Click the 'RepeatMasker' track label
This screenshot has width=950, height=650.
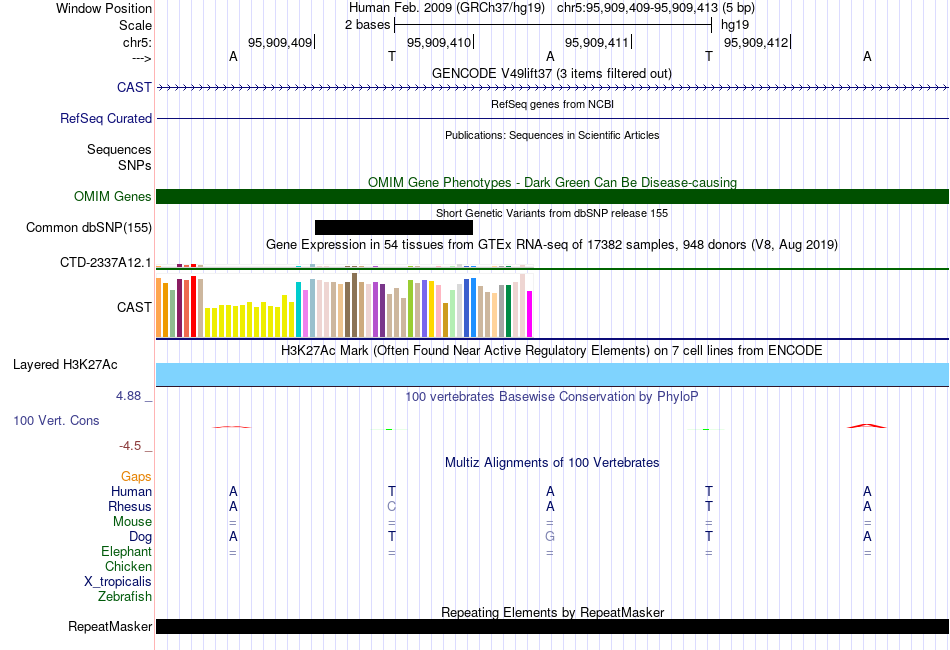tap(110, 626)
